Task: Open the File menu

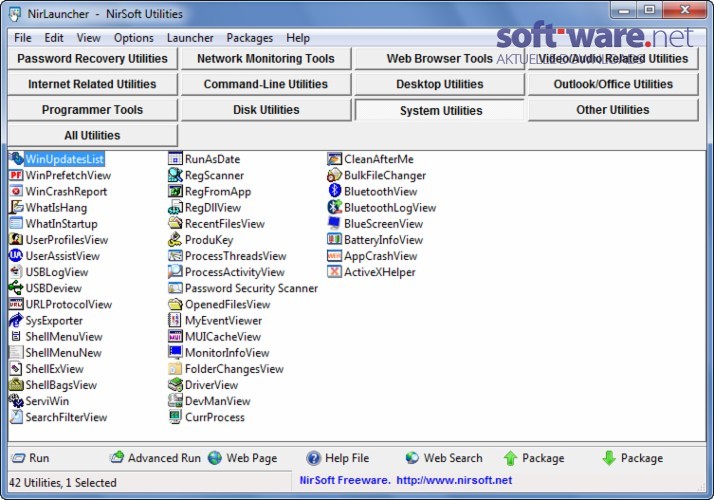Action: [23, 38]
